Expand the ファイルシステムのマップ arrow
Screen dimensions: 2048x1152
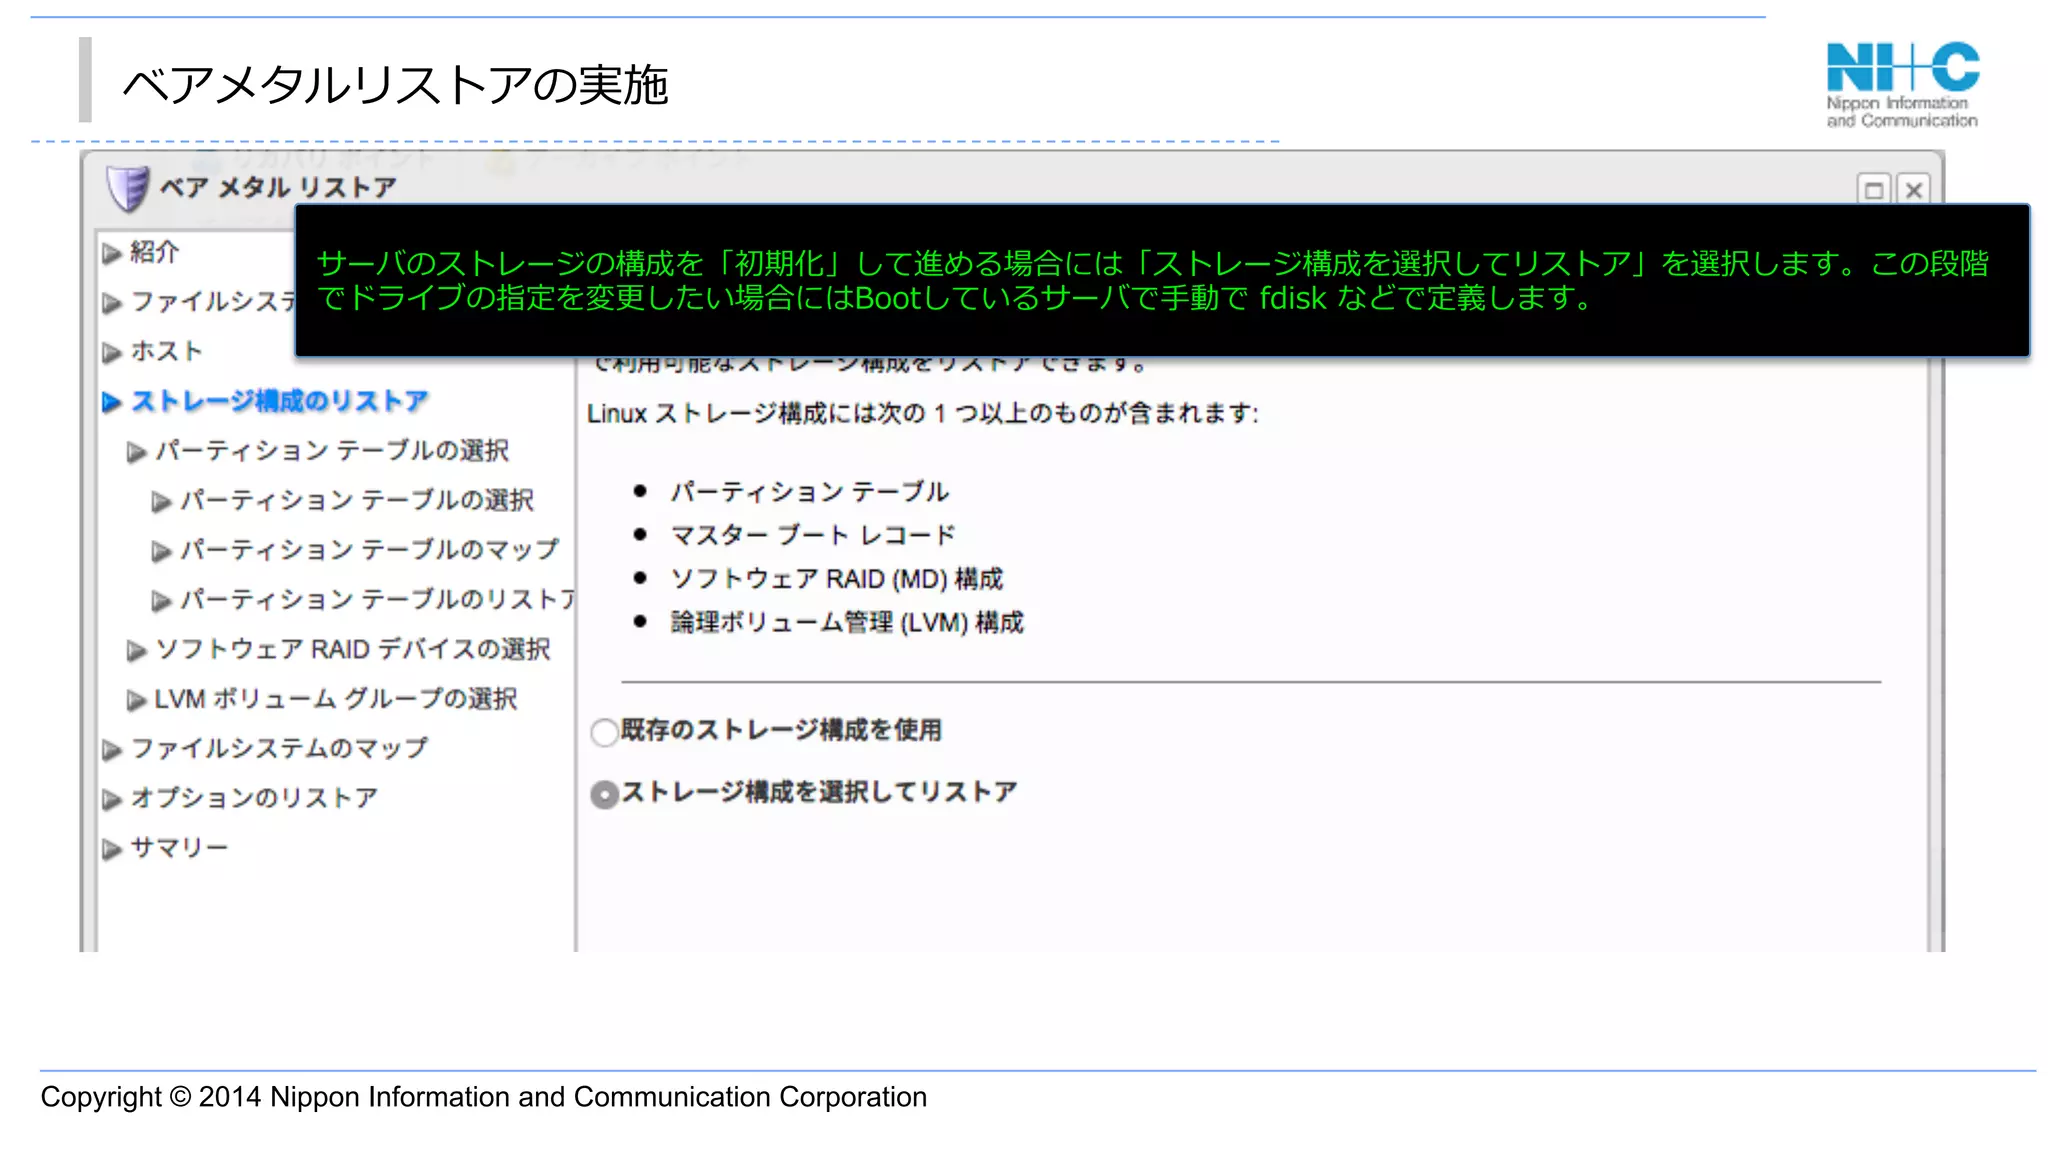(112, 750)
